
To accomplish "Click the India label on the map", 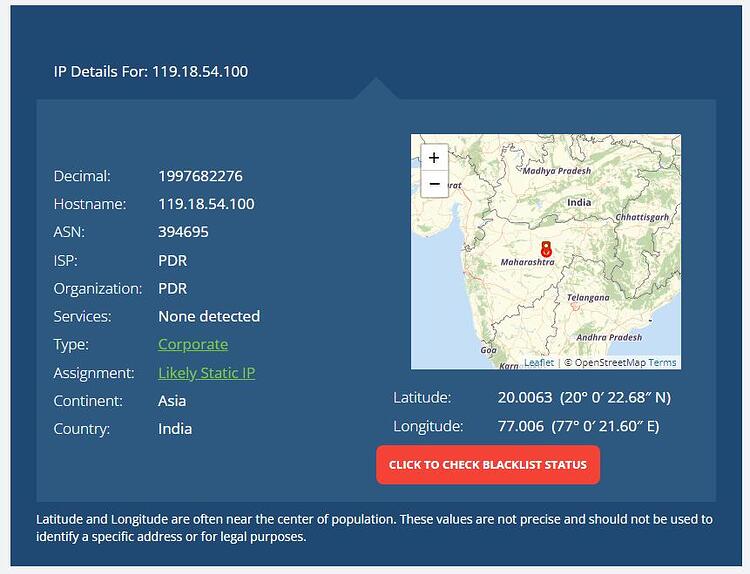I will (x=579, y=202).
